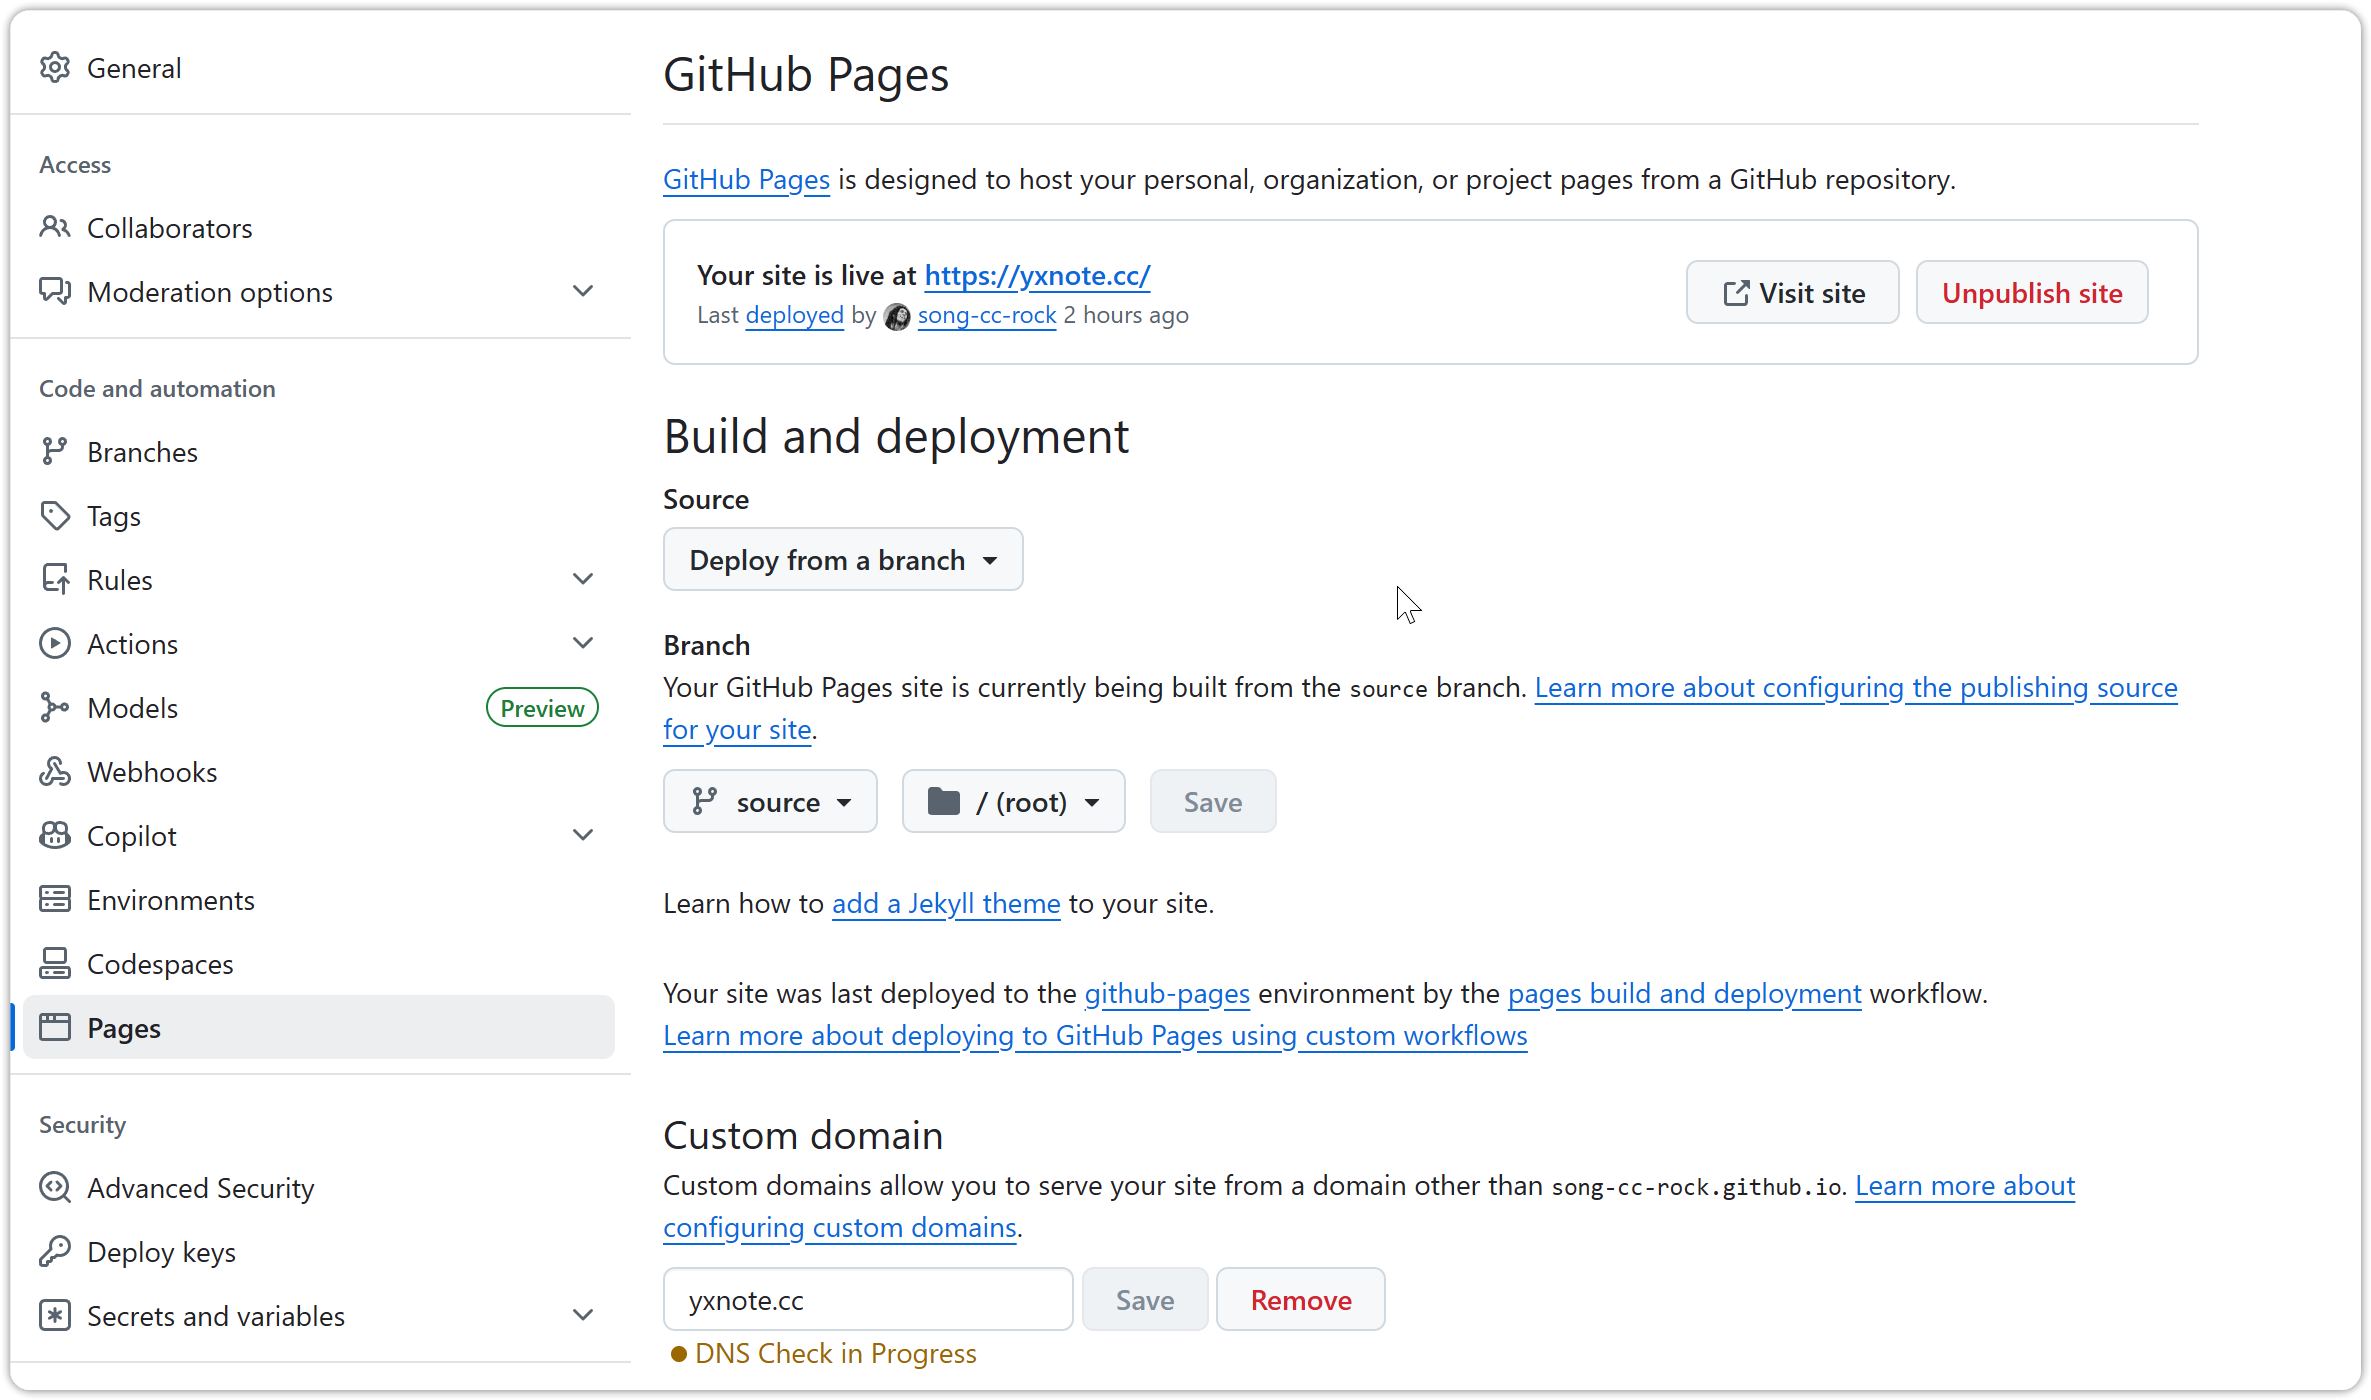Open Rules via its sidebar icon
Viewport: 2371px width, 1400px height.
tap(55, 579)
